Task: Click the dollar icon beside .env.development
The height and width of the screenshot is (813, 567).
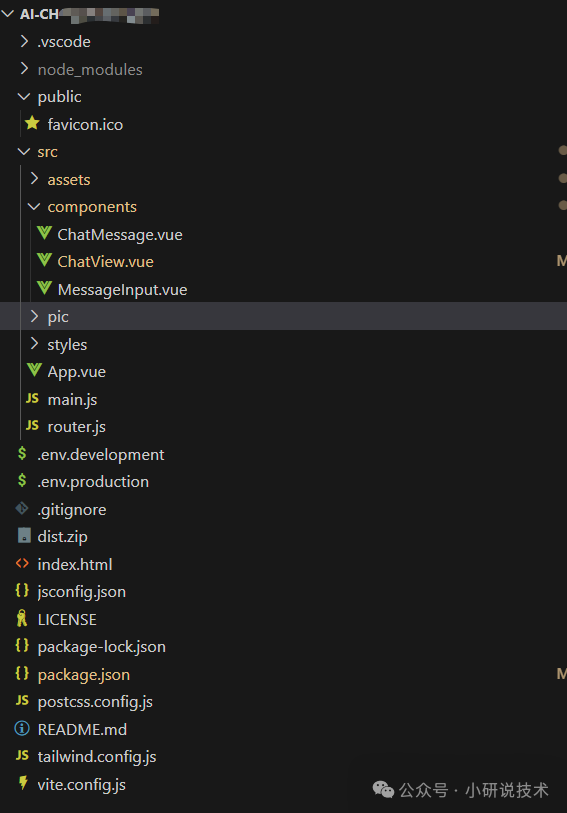Action: [x=22, y=454]
